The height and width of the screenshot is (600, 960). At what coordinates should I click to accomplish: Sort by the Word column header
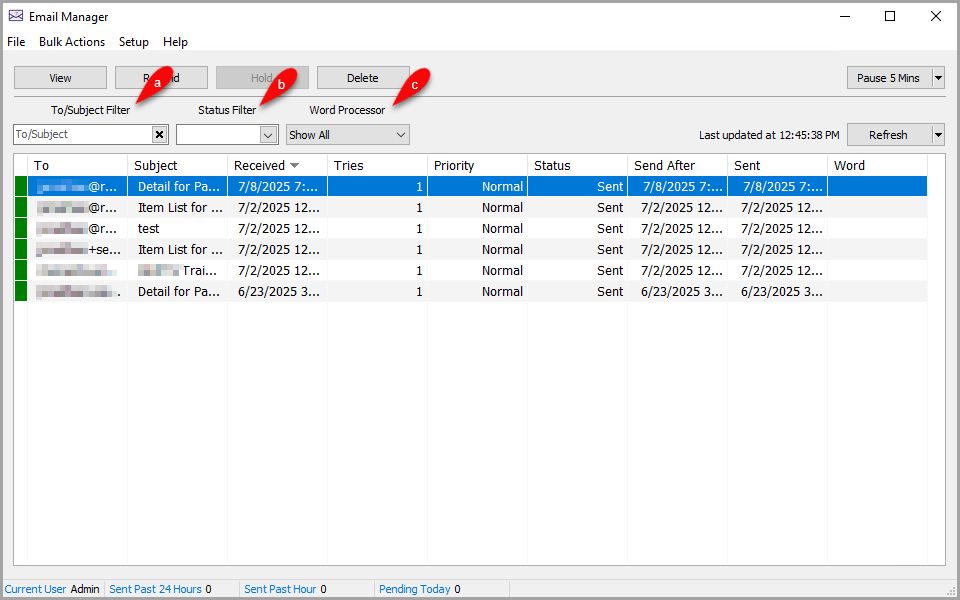[x=877, y=165]
